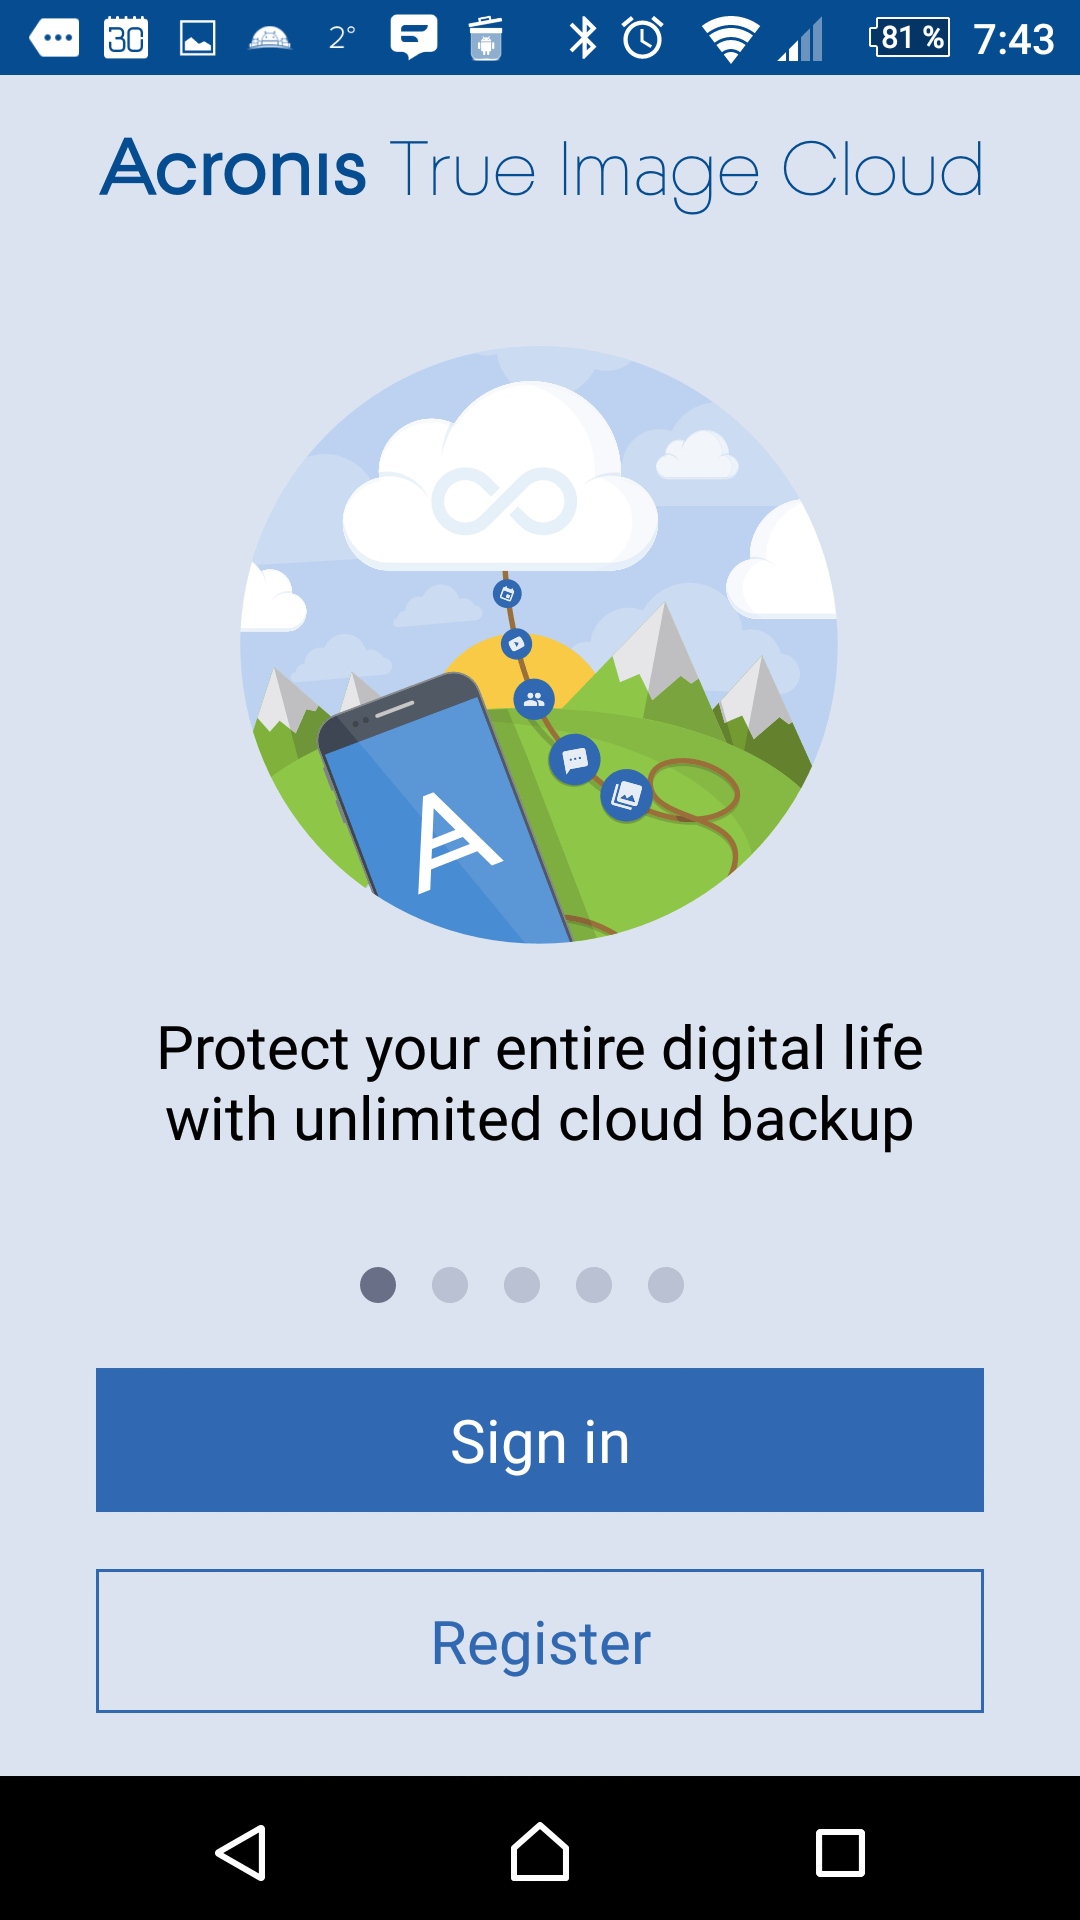1080x1920 pixels.
Task: Select the first page indicator dot
Action: tap(378, 1285)
